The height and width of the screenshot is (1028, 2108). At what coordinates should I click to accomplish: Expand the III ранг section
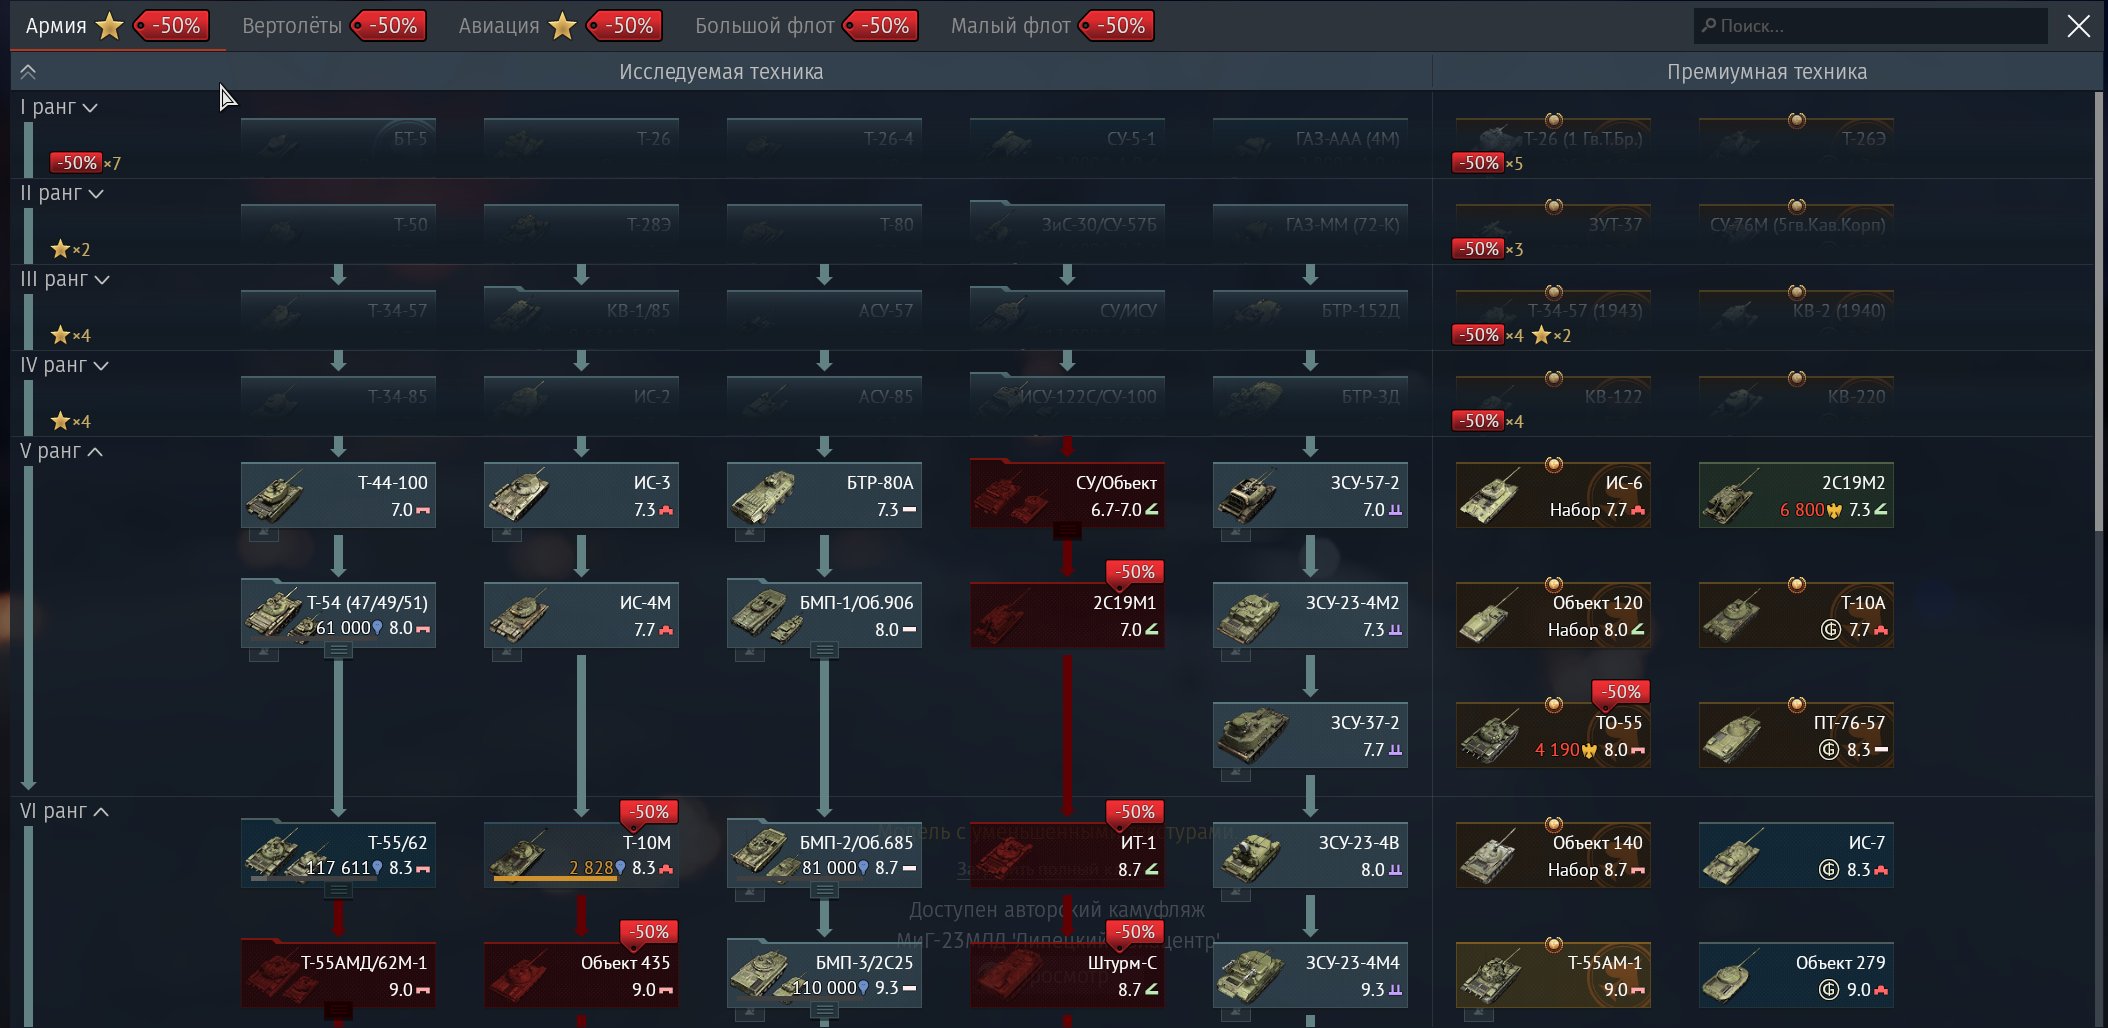tap(65, 280)
